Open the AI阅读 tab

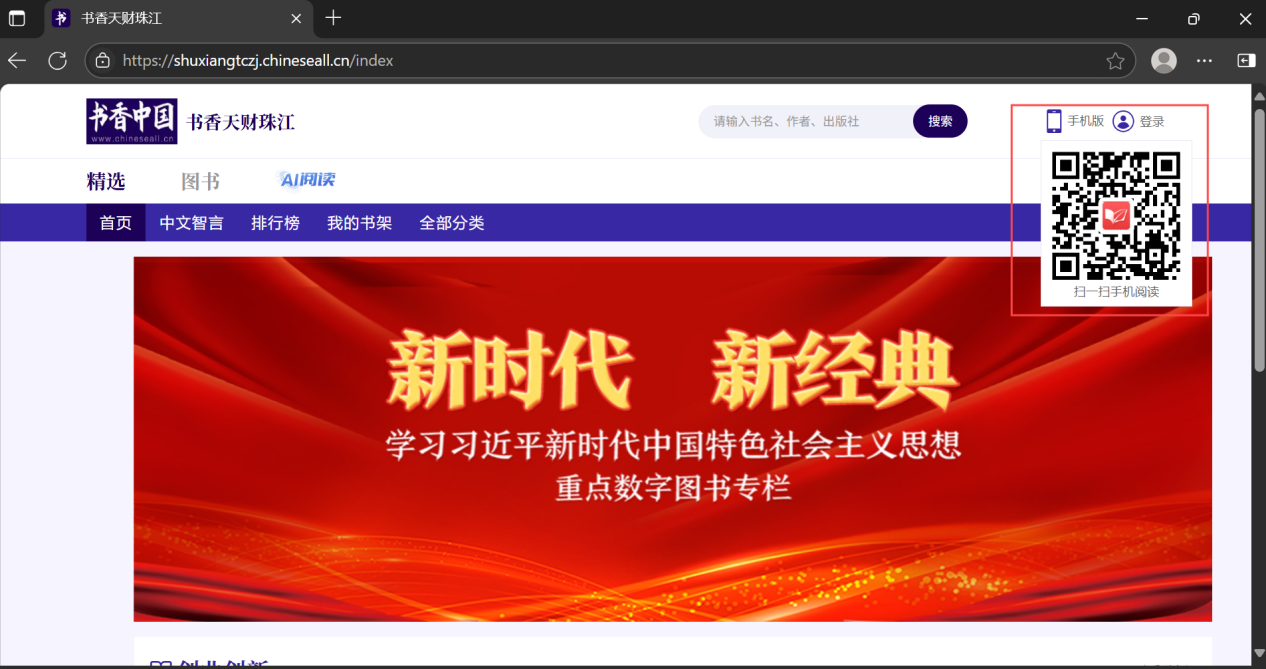click(306, 180)
